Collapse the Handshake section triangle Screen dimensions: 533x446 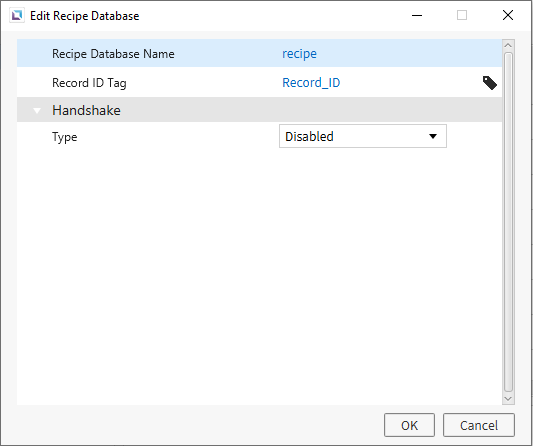point(37,110)
